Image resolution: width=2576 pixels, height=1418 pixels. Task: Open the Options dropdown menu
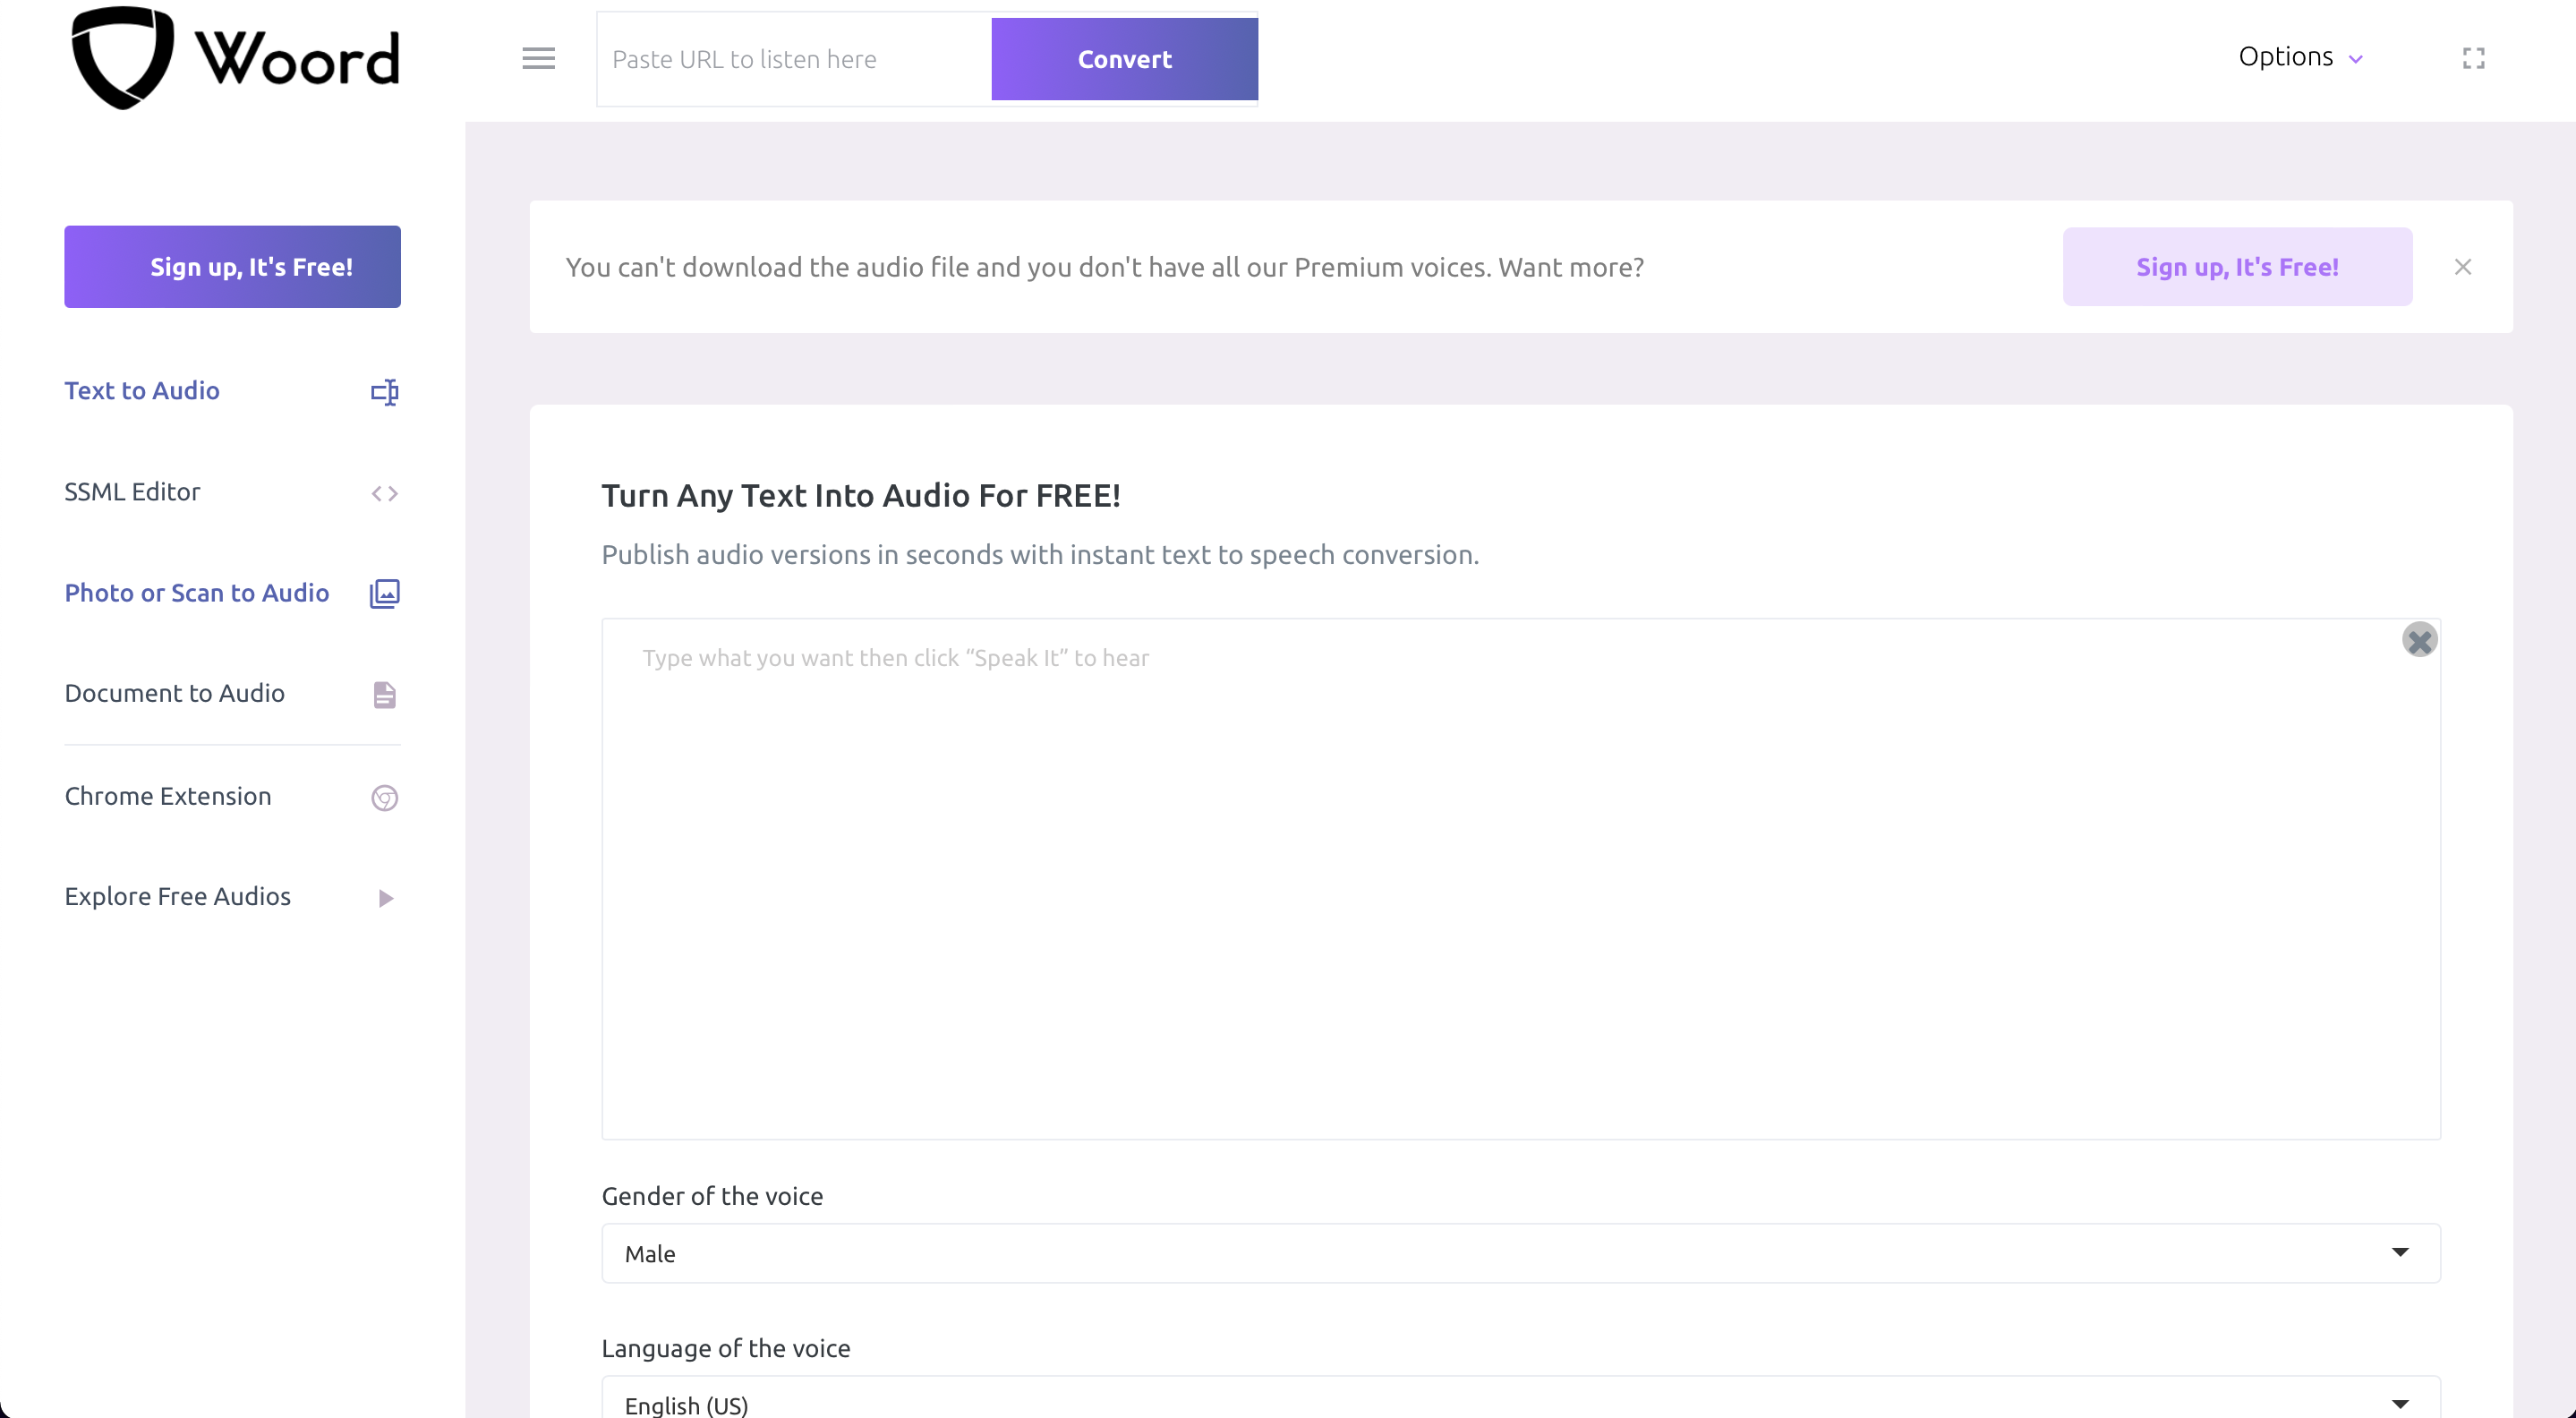pos(2299,57)
